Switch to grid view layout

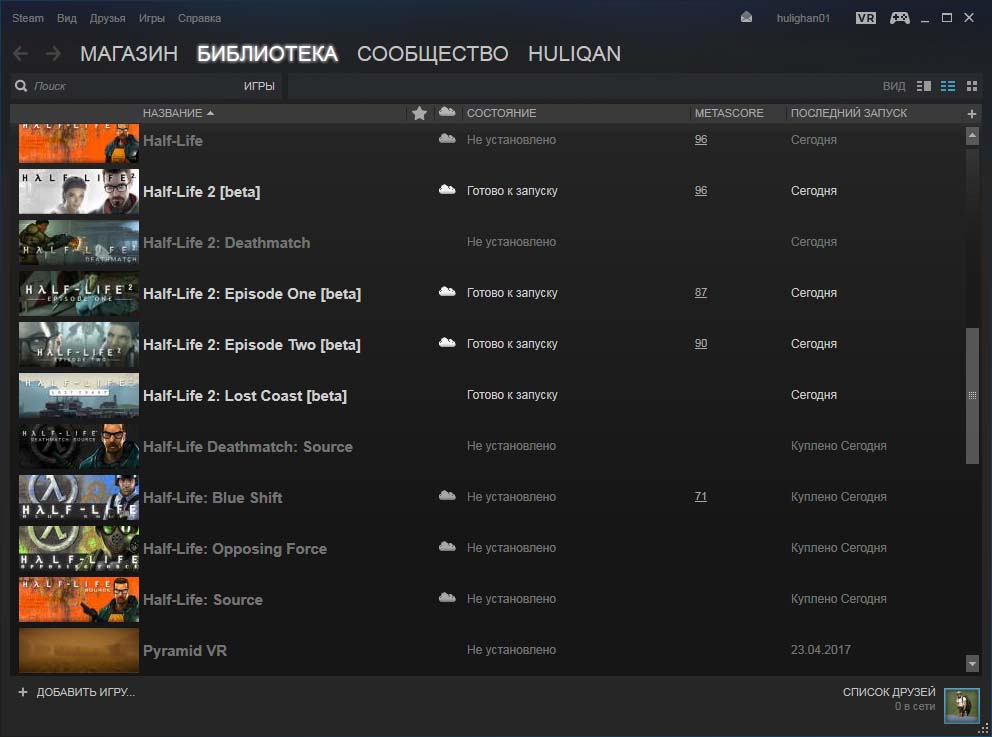click(x=972, y=86)
